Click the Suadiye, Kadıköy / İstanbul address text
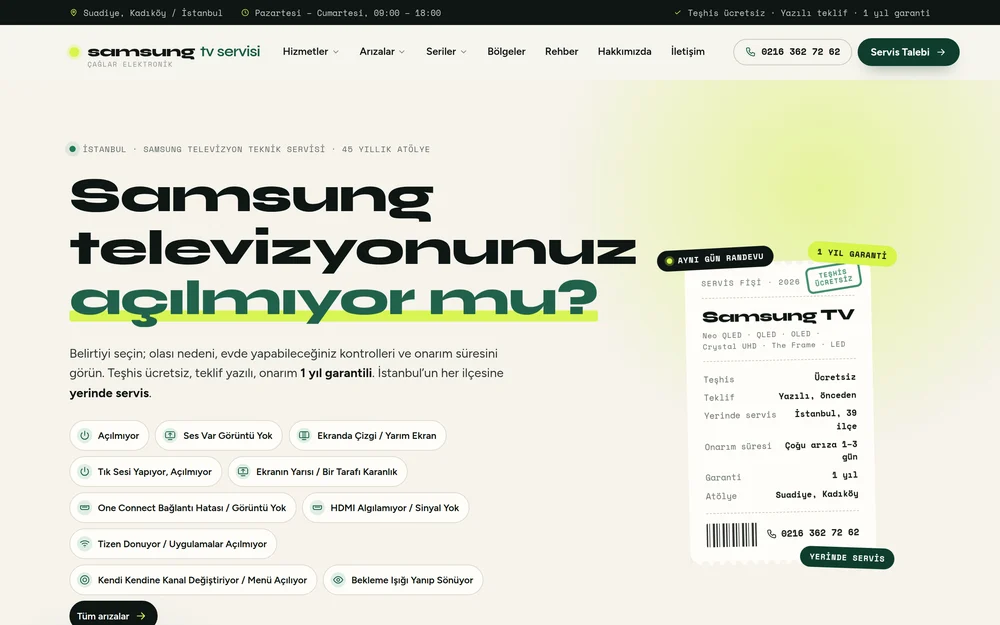This screenshot has height=625, width=1000. 153,13
